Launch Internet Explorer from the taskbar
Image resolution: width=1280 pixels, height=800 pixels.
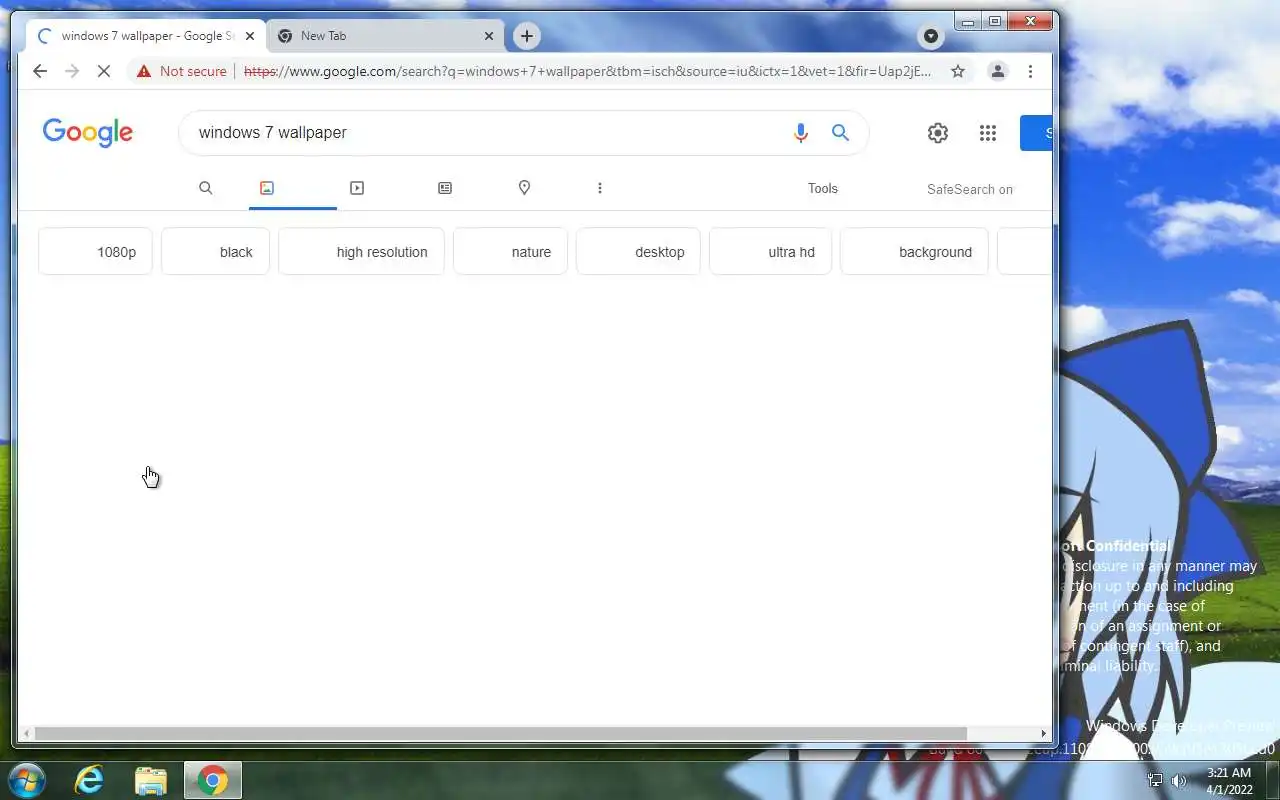tap(89, 780)
